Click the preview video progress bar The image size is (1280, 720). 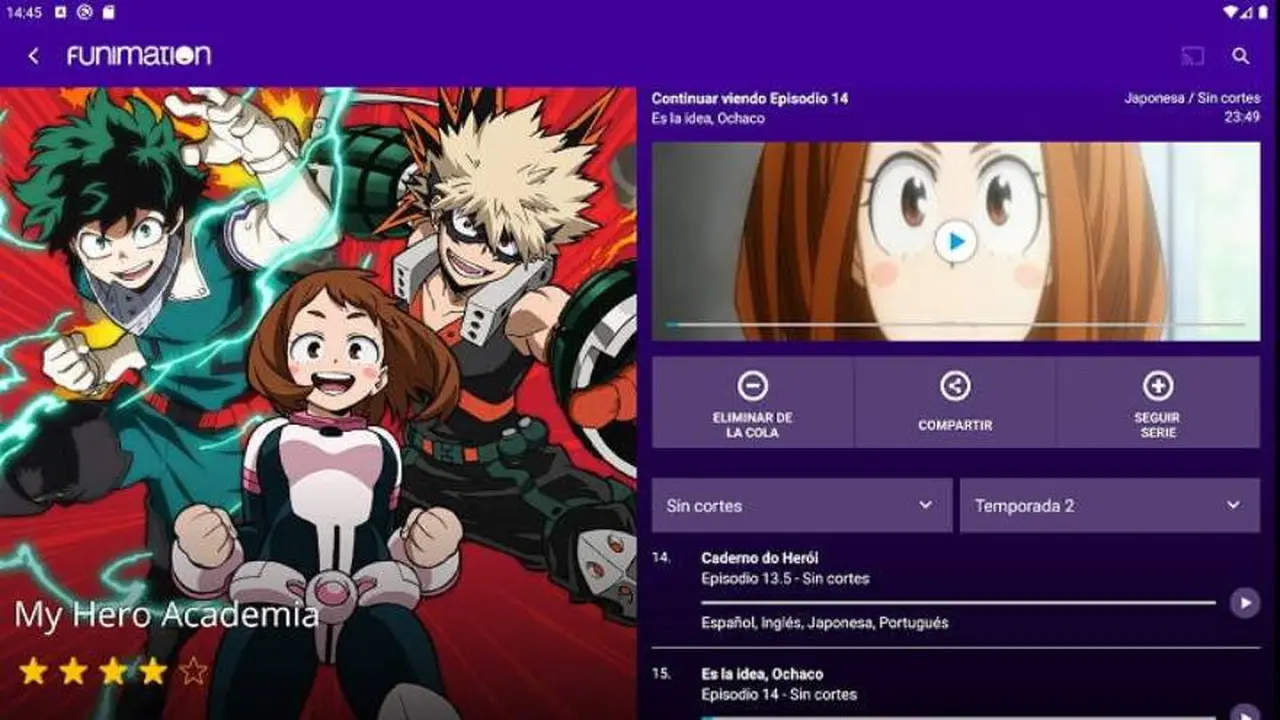955,324
